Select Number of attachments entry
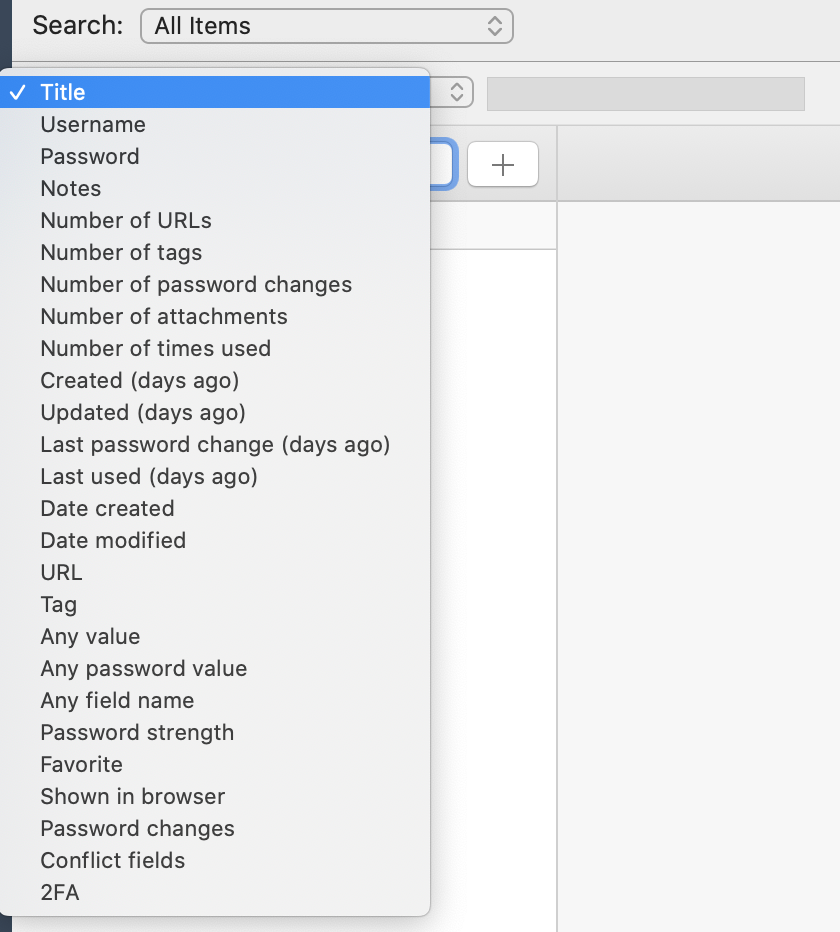This screenshot has height=932, width=840. click(164, 317)
